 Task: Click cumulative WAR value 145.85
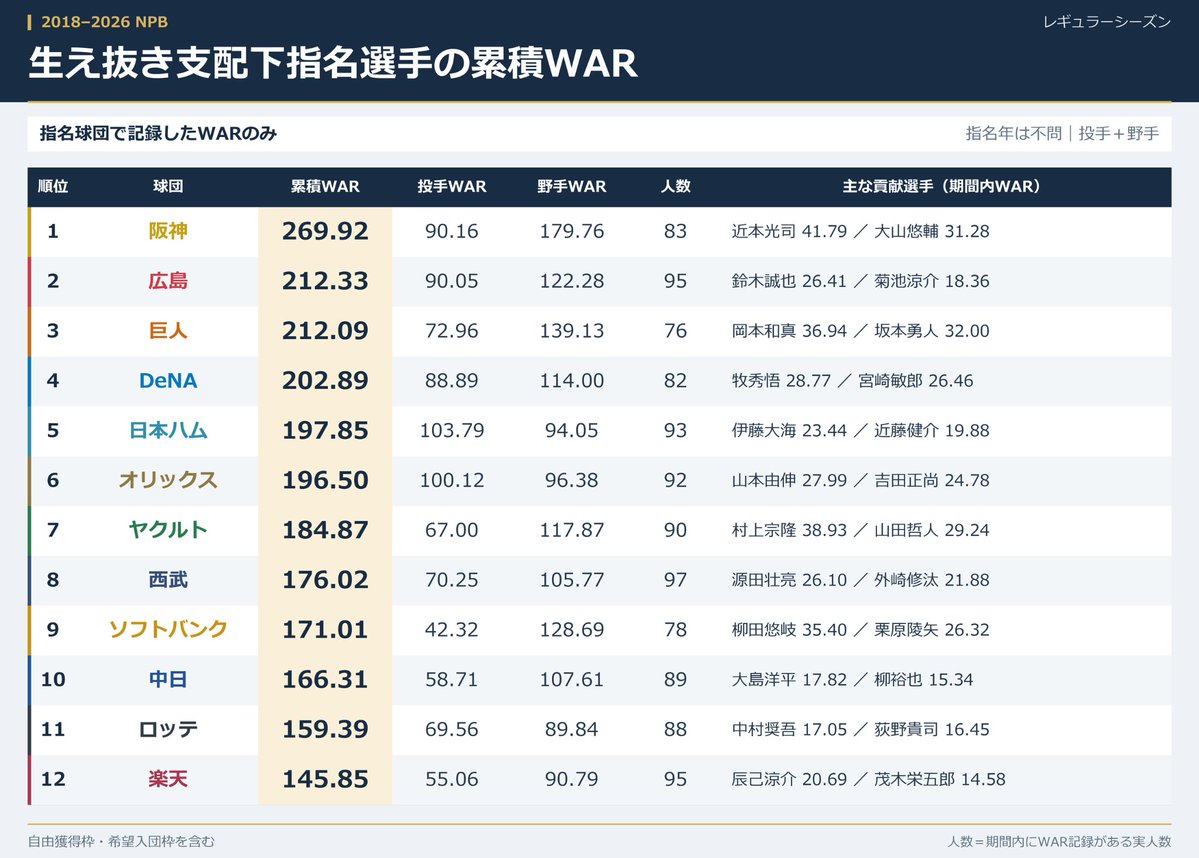(325, 778)
